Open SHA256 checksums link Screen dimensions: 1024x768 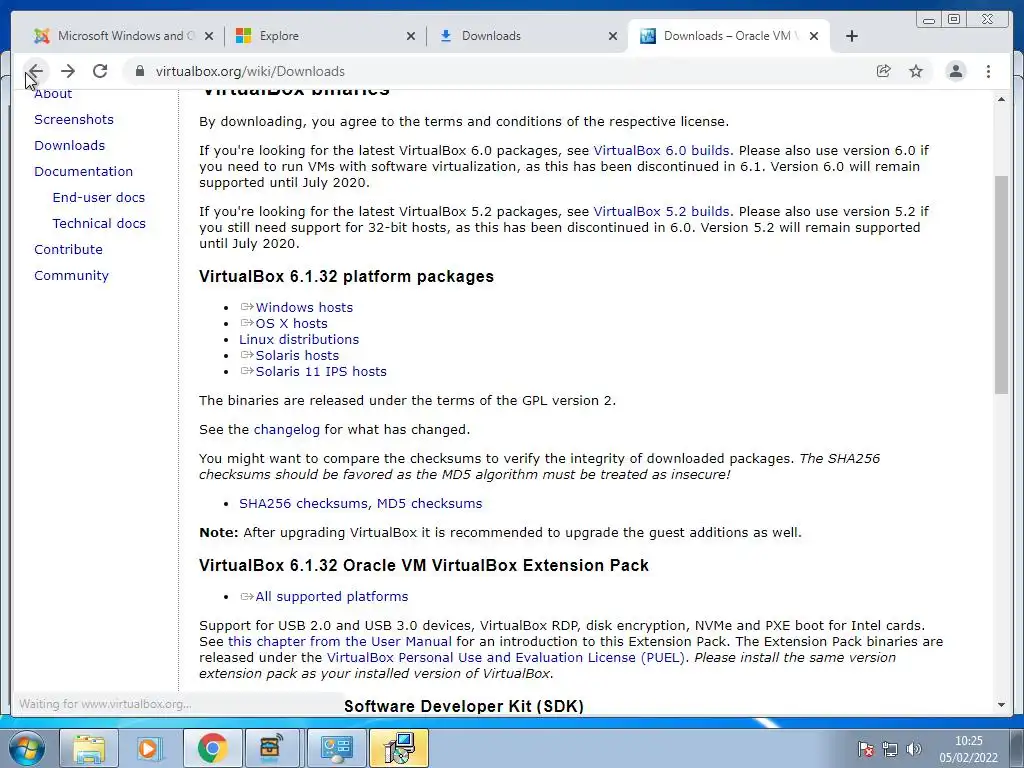[x=303, y=504]
